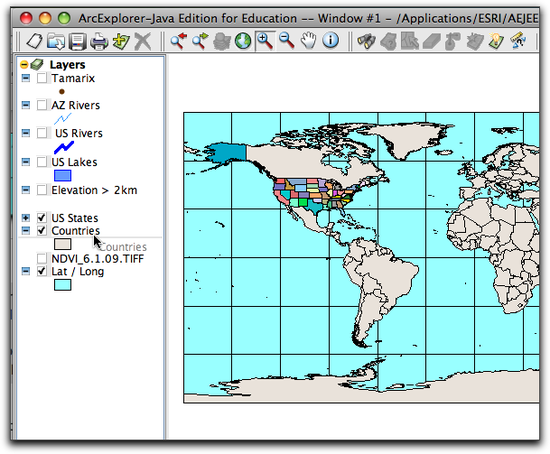Select the US Lakes layer name
The height and width of the screenshot is (454, 550).
74,162
